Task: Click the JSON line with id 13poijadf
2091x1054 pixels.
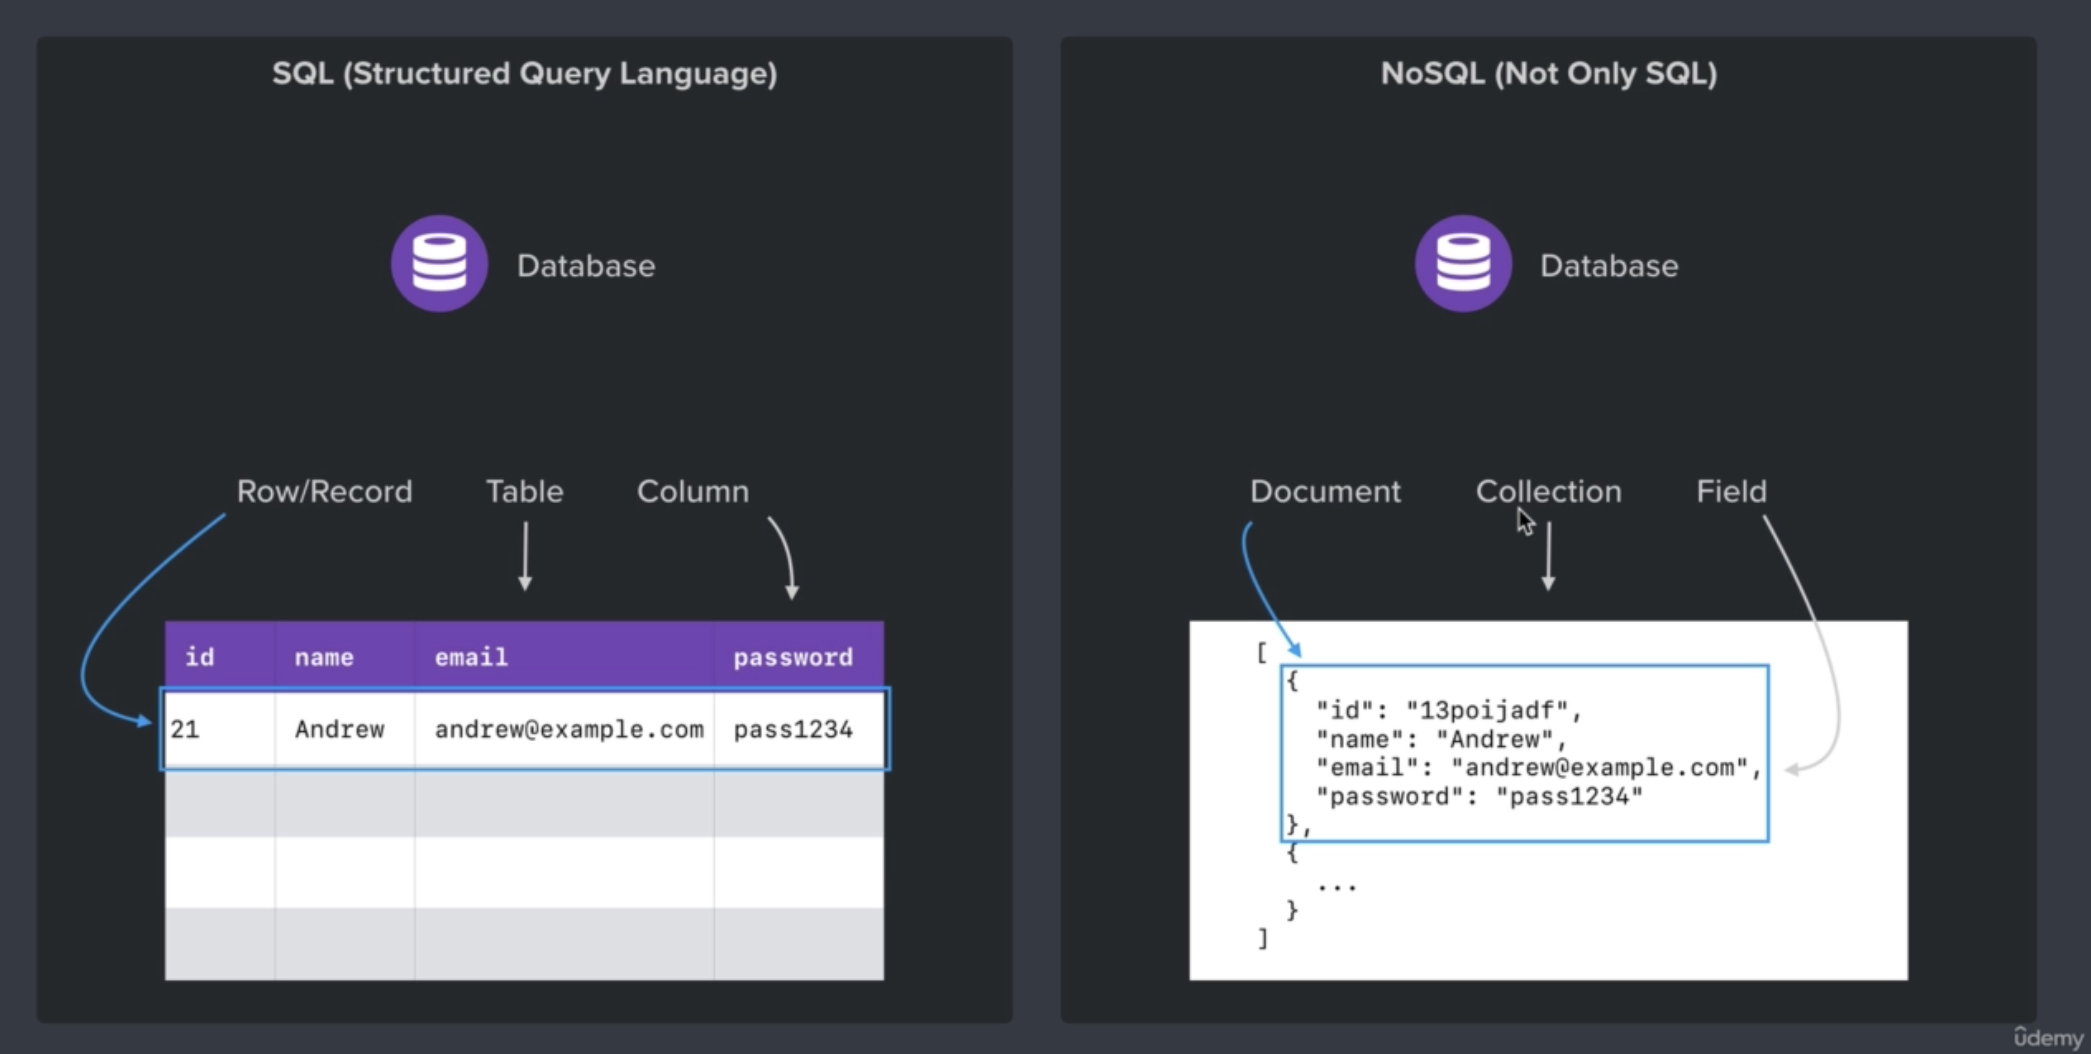Action: coord(1449,710)
